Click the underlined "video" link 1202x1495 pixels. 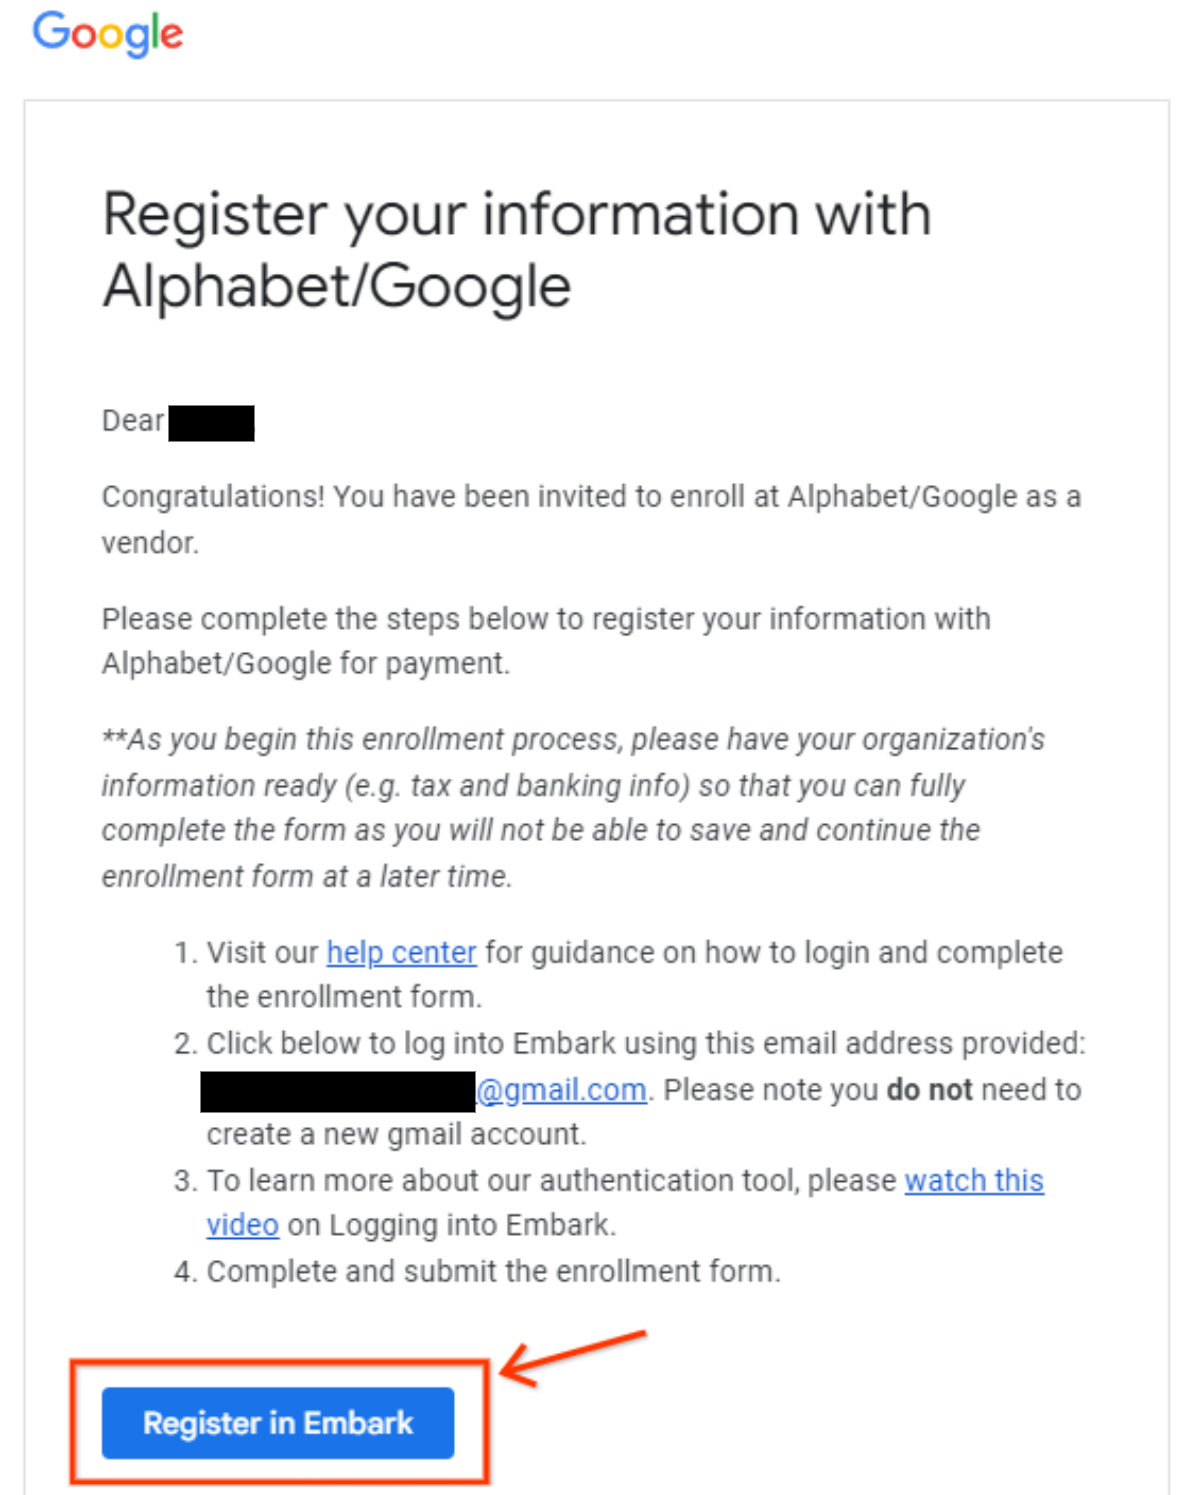pyautogui.click(x=242, y=1225)
